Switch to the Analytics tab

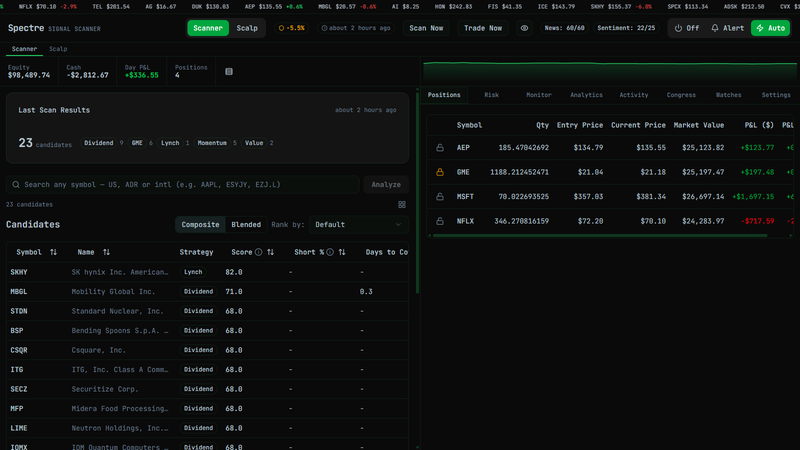coord(586,95)
